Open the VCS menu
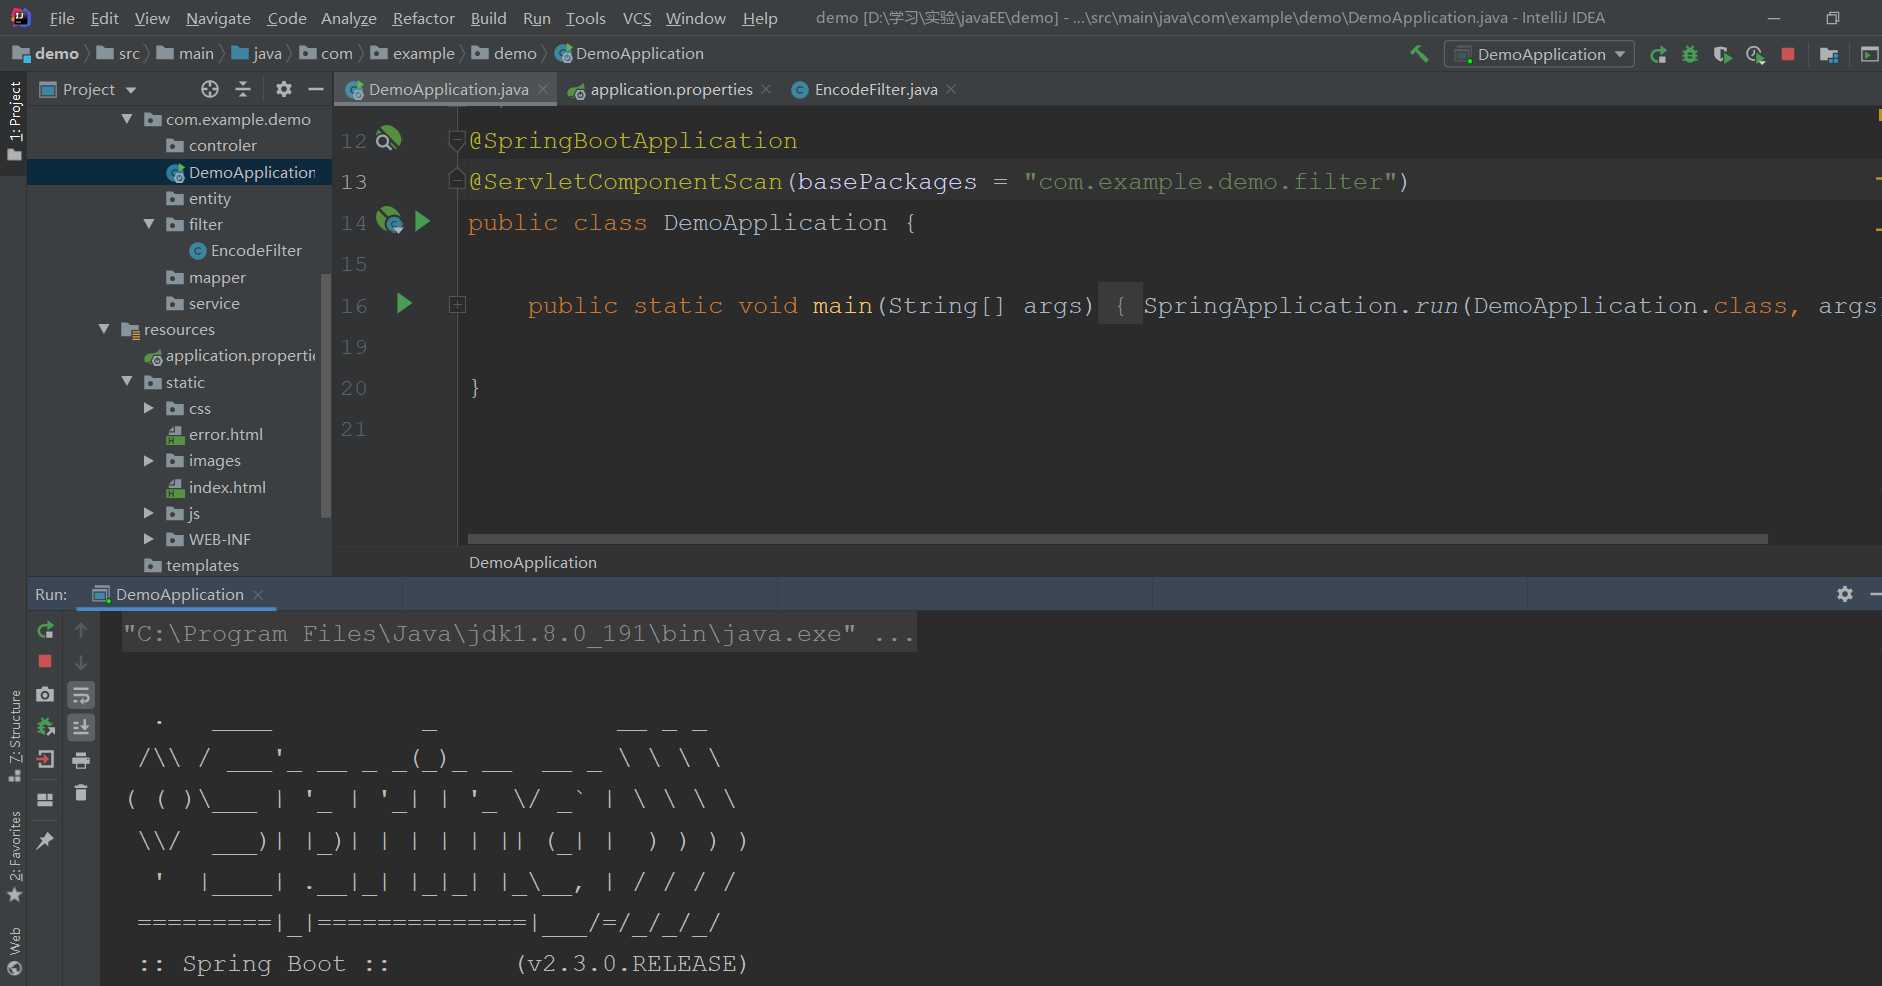The width and height of the screenshot is (1882, 986). tap(637, 18)
